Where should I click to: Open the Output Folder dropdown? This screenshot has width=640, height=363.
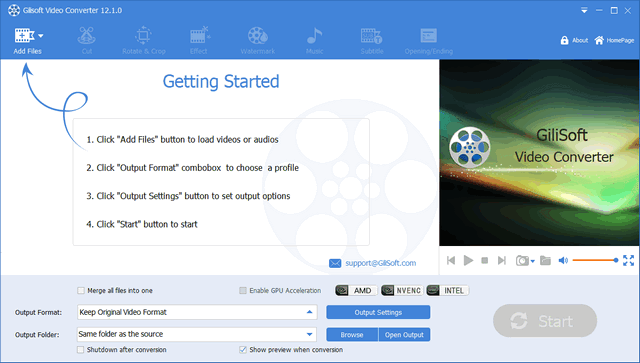coord(309,334)
